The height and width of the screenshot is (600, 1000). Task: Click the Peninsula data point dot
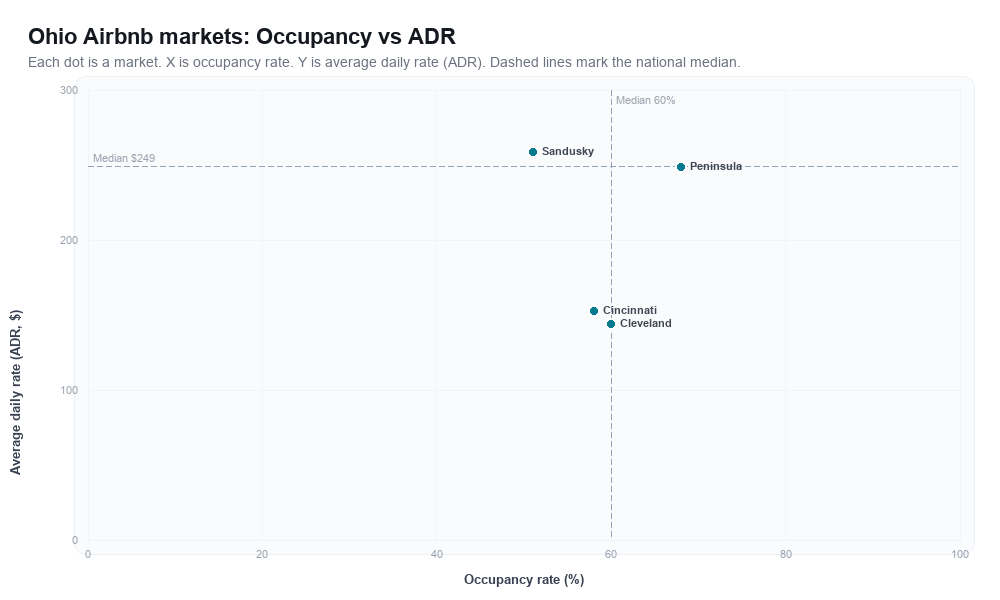click(x=681, y=167)
